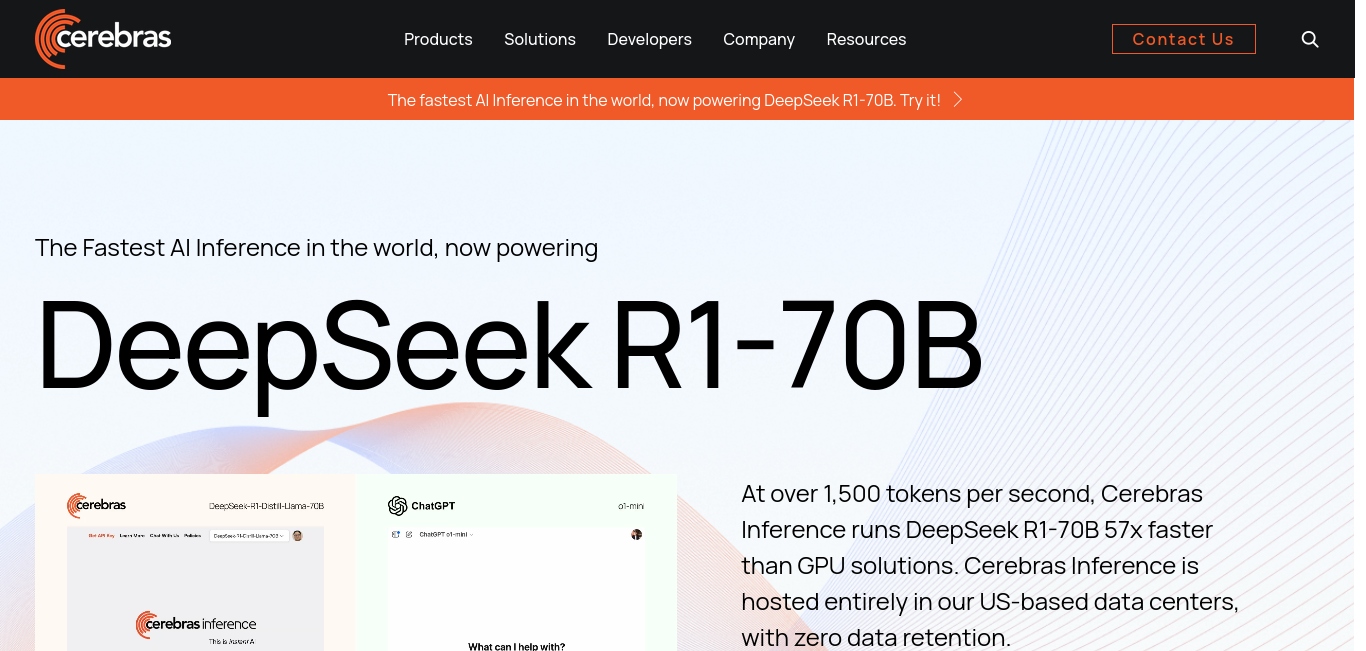The height and width of the screenshot is (651, 1366).
Task: Follow the fastest AI Inference banner link
Action: tap(664, 100)
